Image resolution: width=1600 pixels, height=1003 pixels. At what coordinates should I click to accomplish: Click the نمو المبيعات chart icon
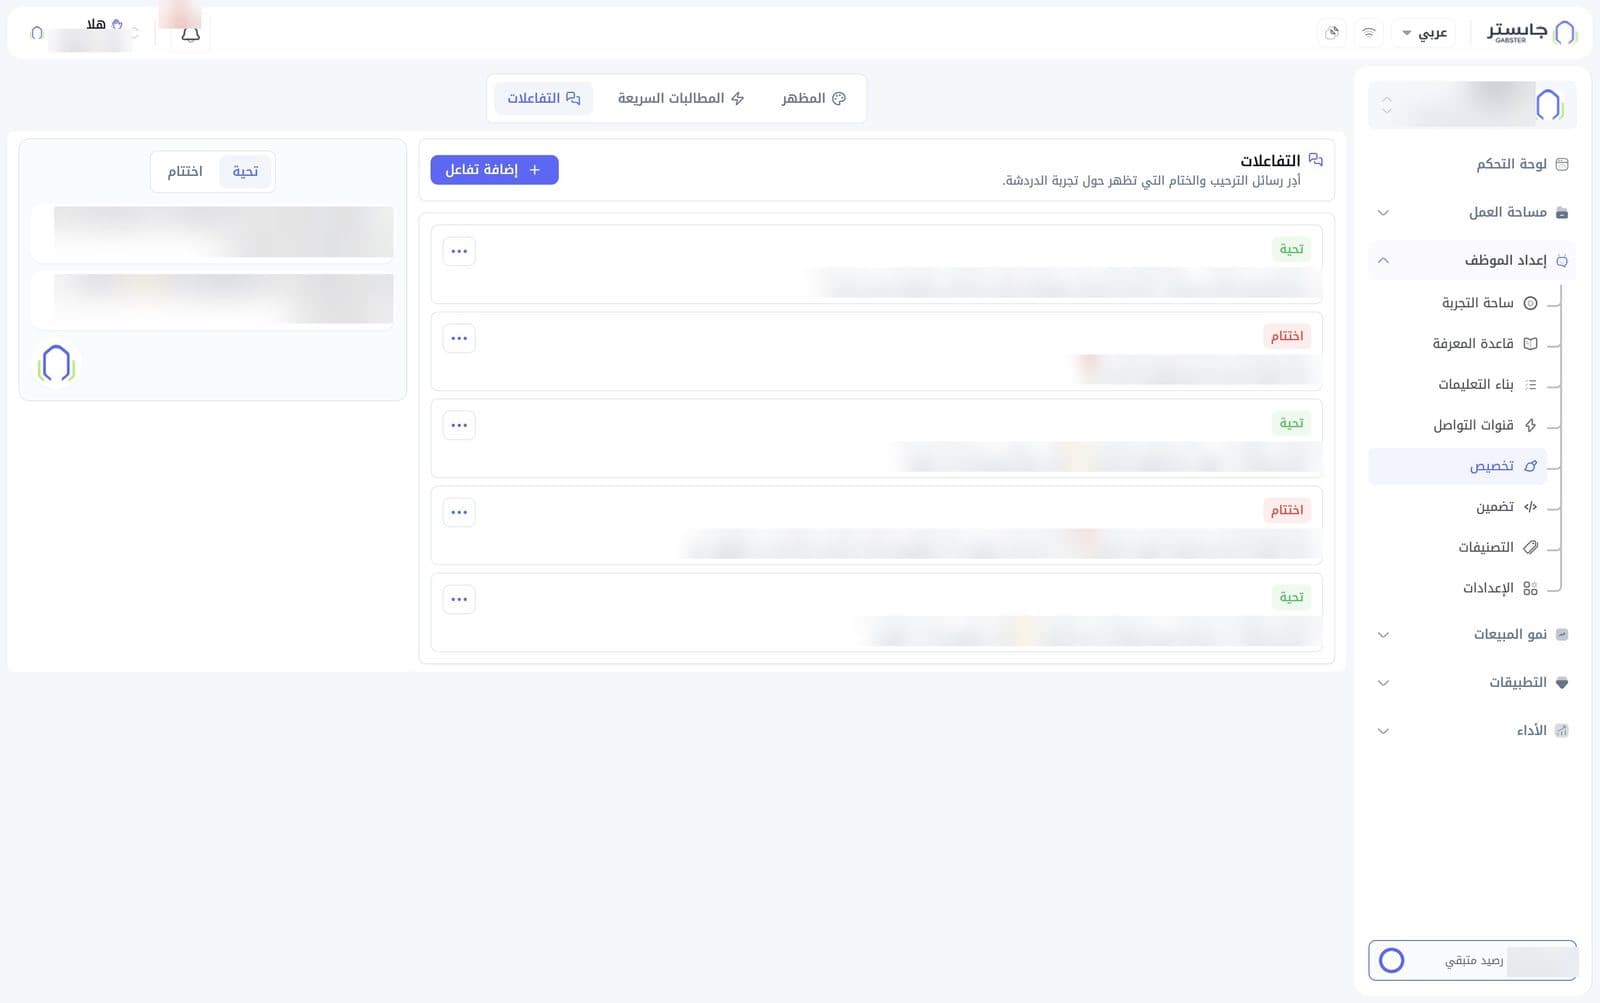click(x=1562, y=634)
